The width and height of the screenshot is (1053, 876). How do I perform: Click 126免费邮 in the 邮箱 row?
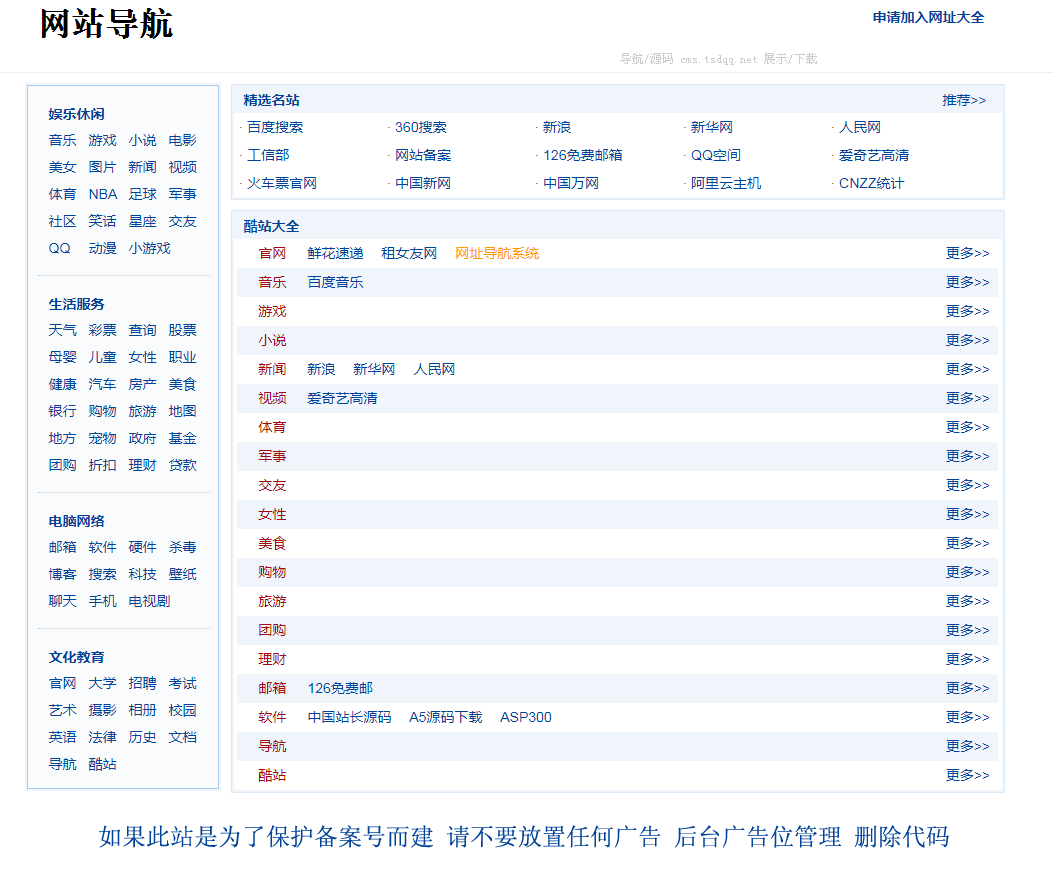(x=340, y=688)
